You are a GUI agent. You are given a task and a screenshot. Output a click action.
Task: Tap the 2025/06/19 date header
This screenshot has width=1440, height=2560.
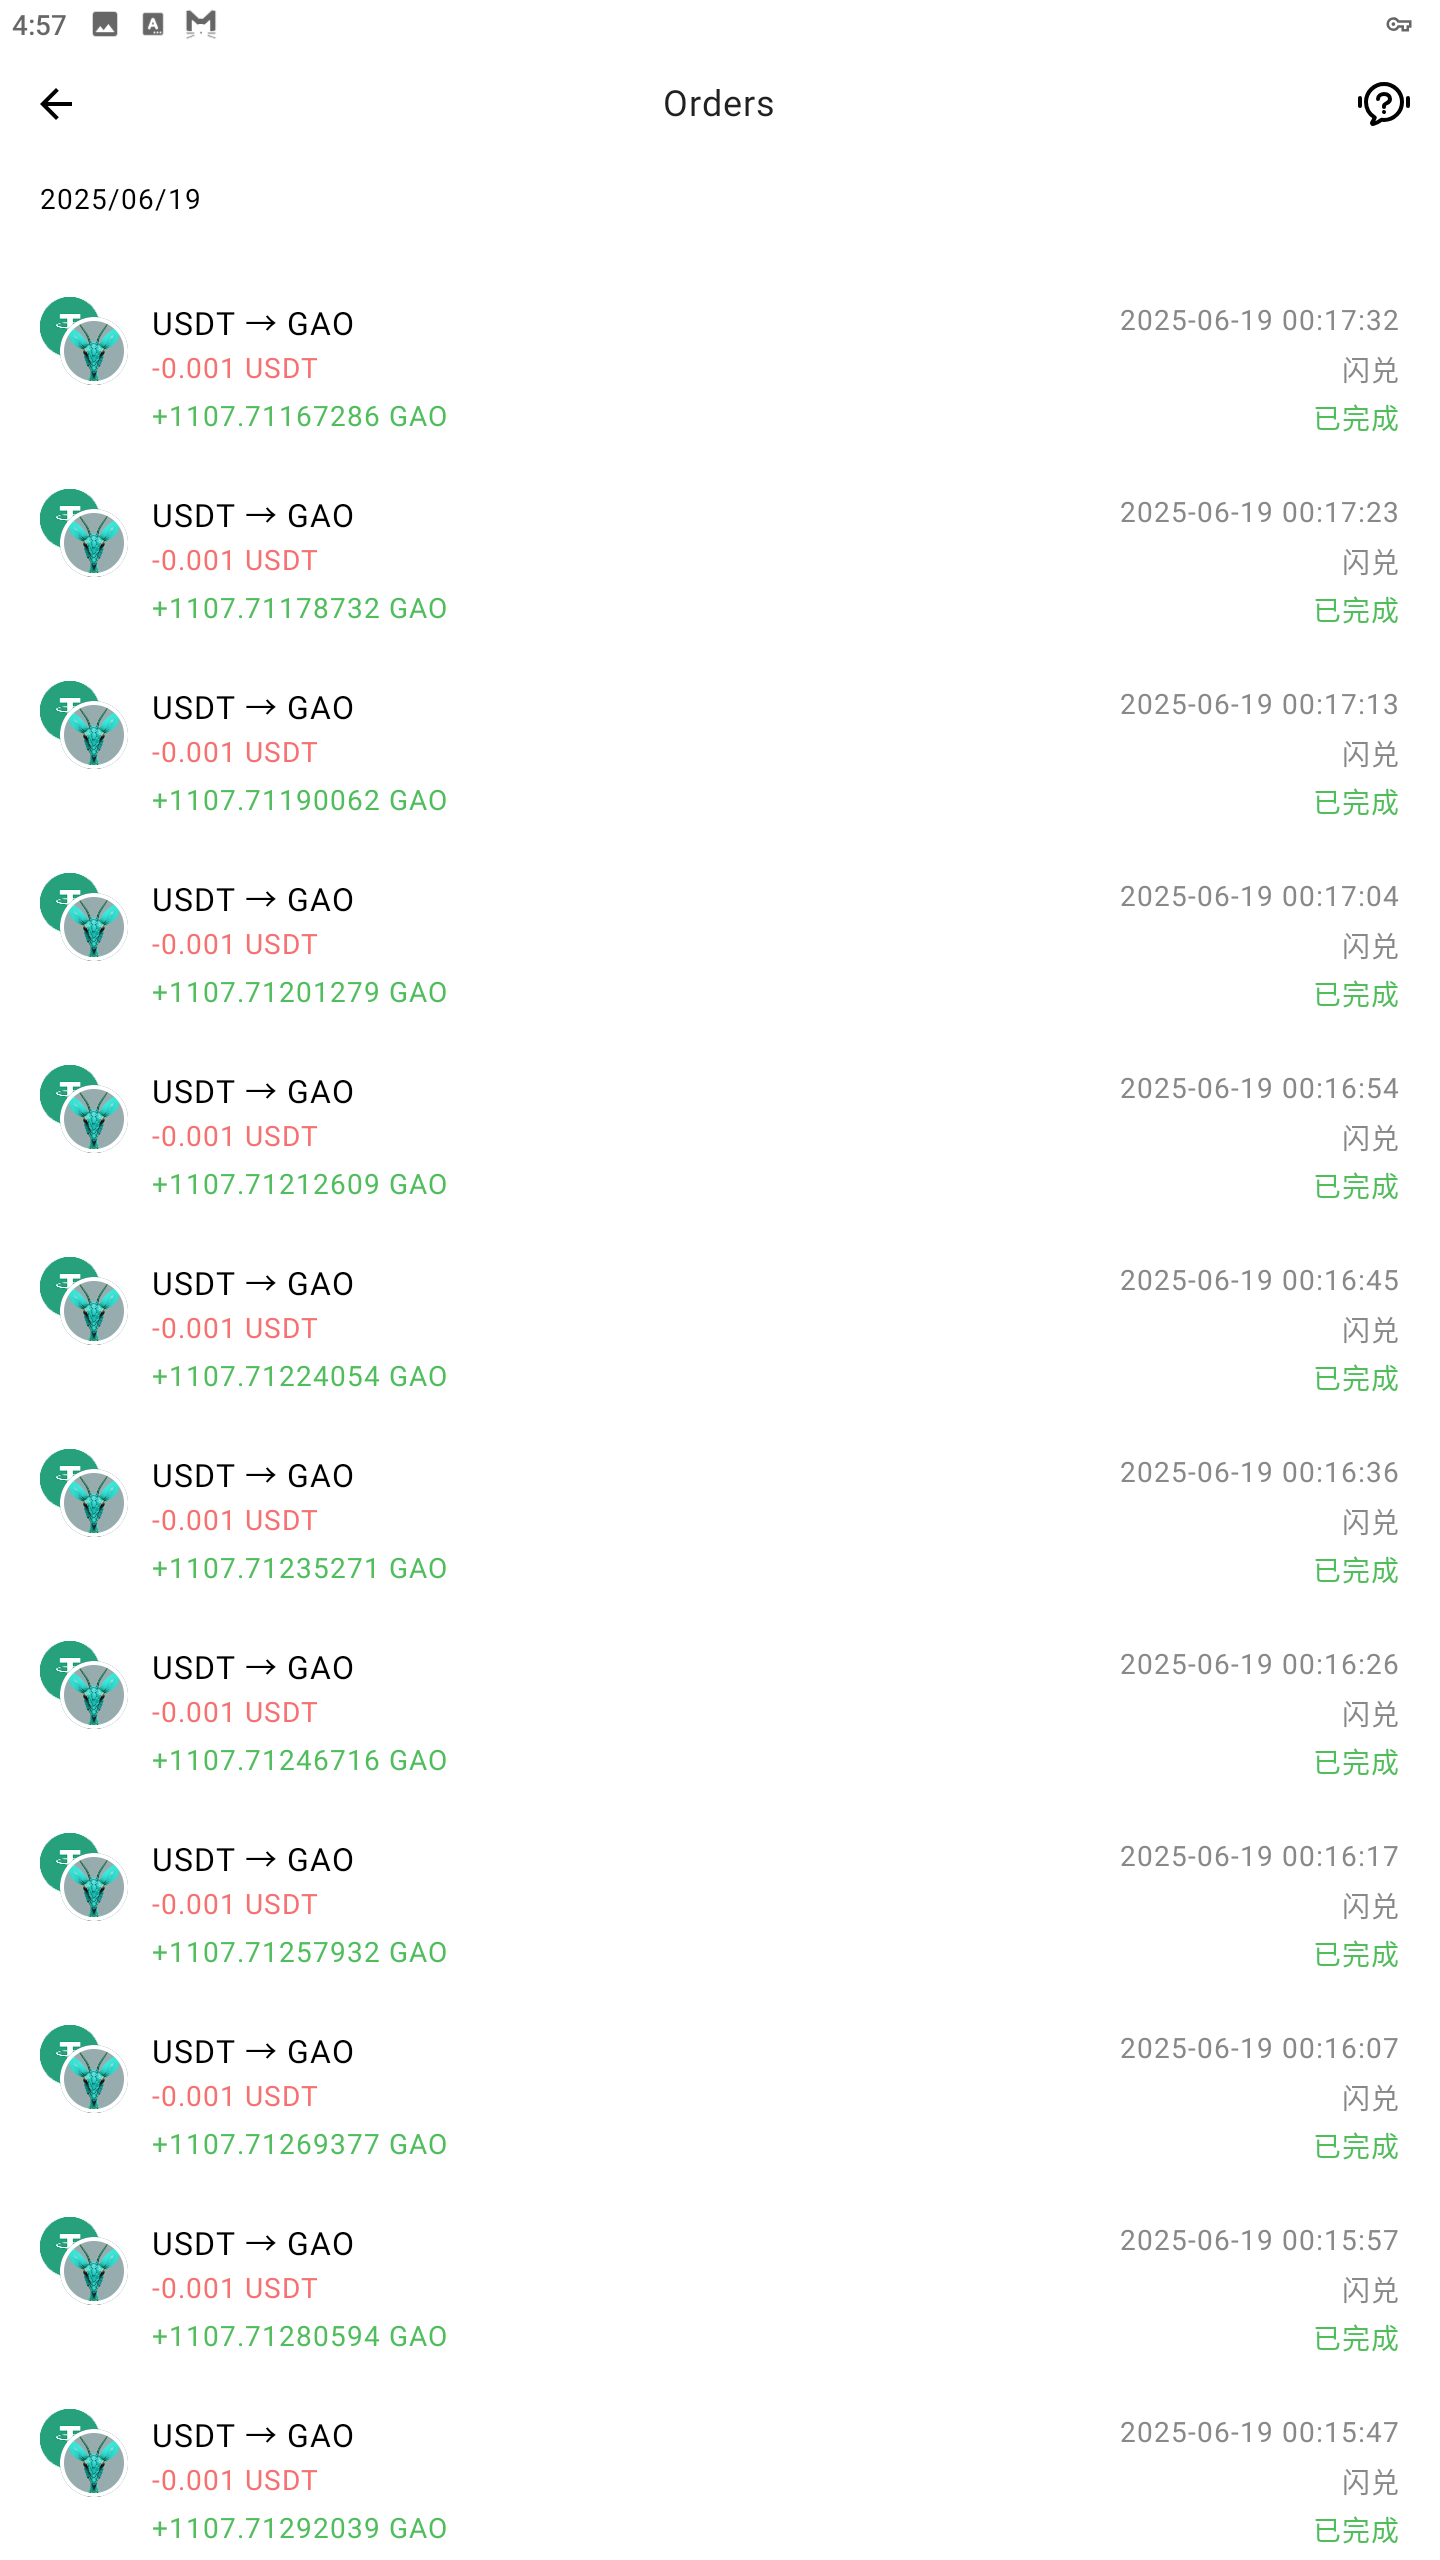pyautogui.click(x=120, y=199)
